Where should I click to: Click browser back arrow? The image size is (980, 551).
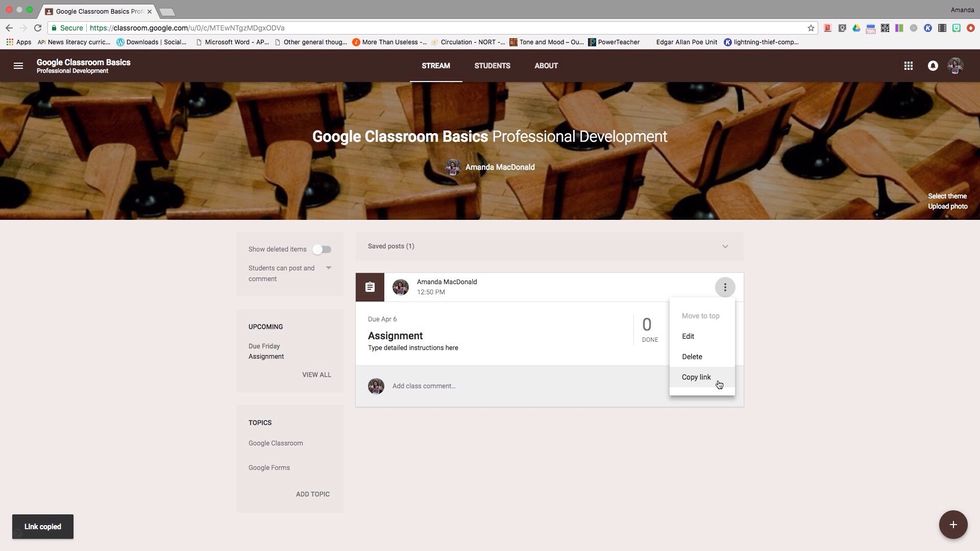(x=9, y=28)
